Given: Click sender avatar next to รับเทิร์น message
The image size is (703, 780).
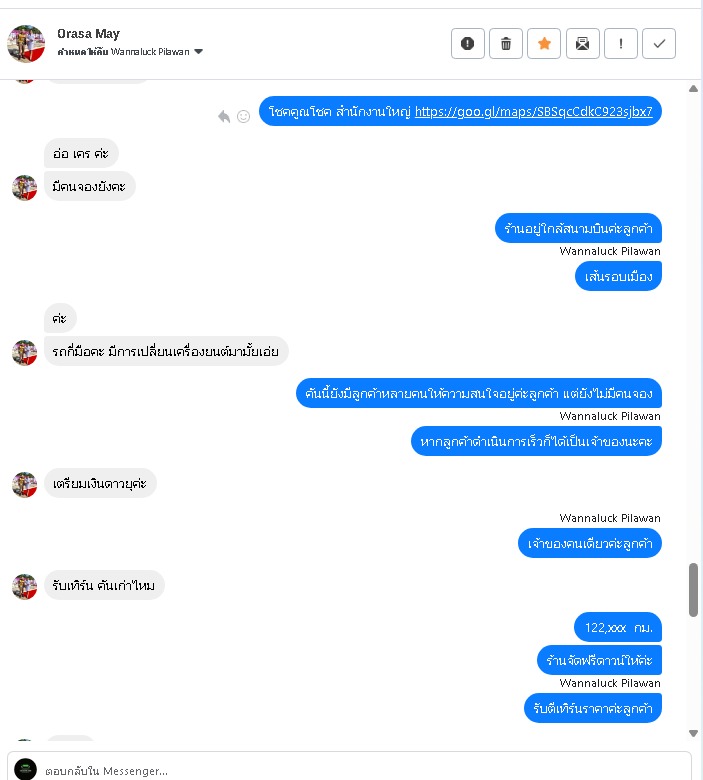Looking at the screenshot, I should pos(24,586).
